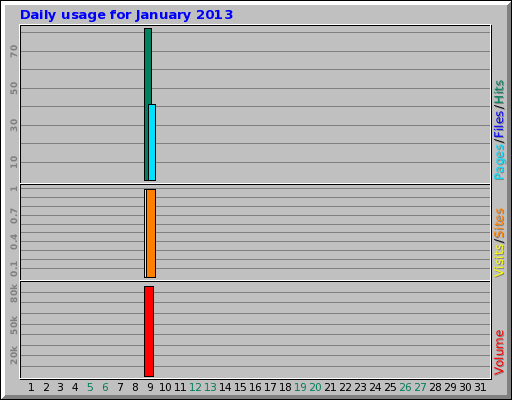Image resolution: width=512 pixels, height=400 pixels.
Task: Click day 21 on the x-axis
Action: pos(330,387)
